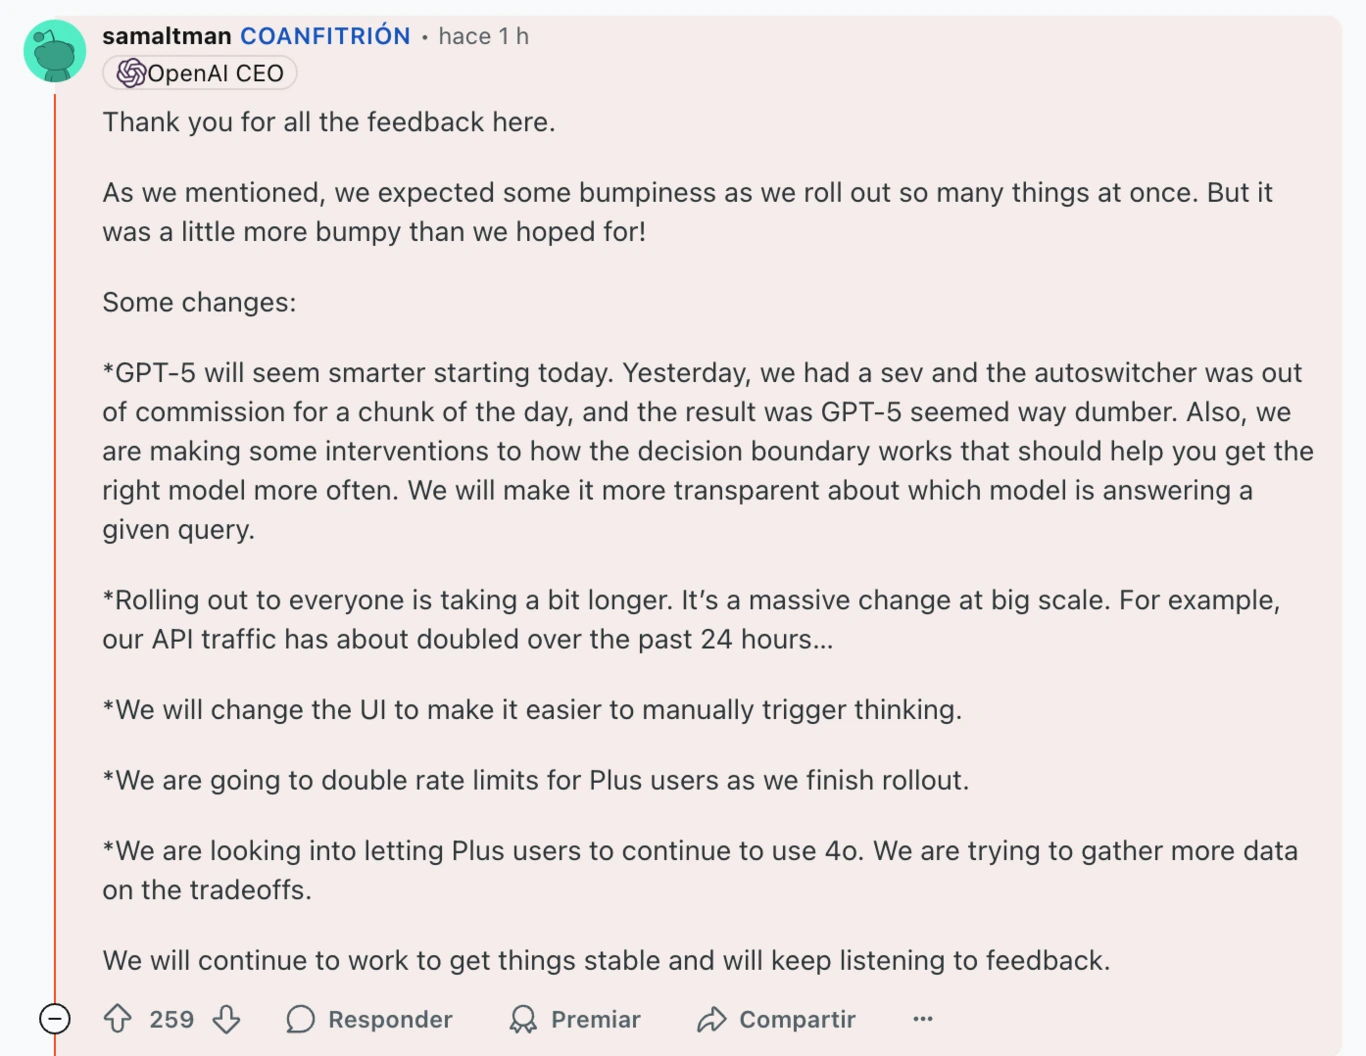Downvote the comment with the down arrow
The height and width of the screenshot is (1056, 1366).
click(x=227, y=1019)
